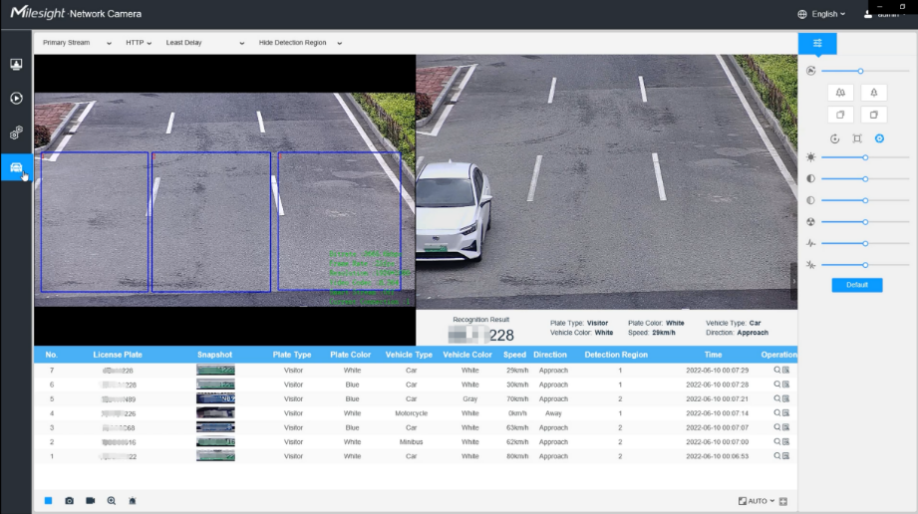Click the alarm siren icon in bottom toolbar
This screenshot has width=918, height=514.
[132, 501]
